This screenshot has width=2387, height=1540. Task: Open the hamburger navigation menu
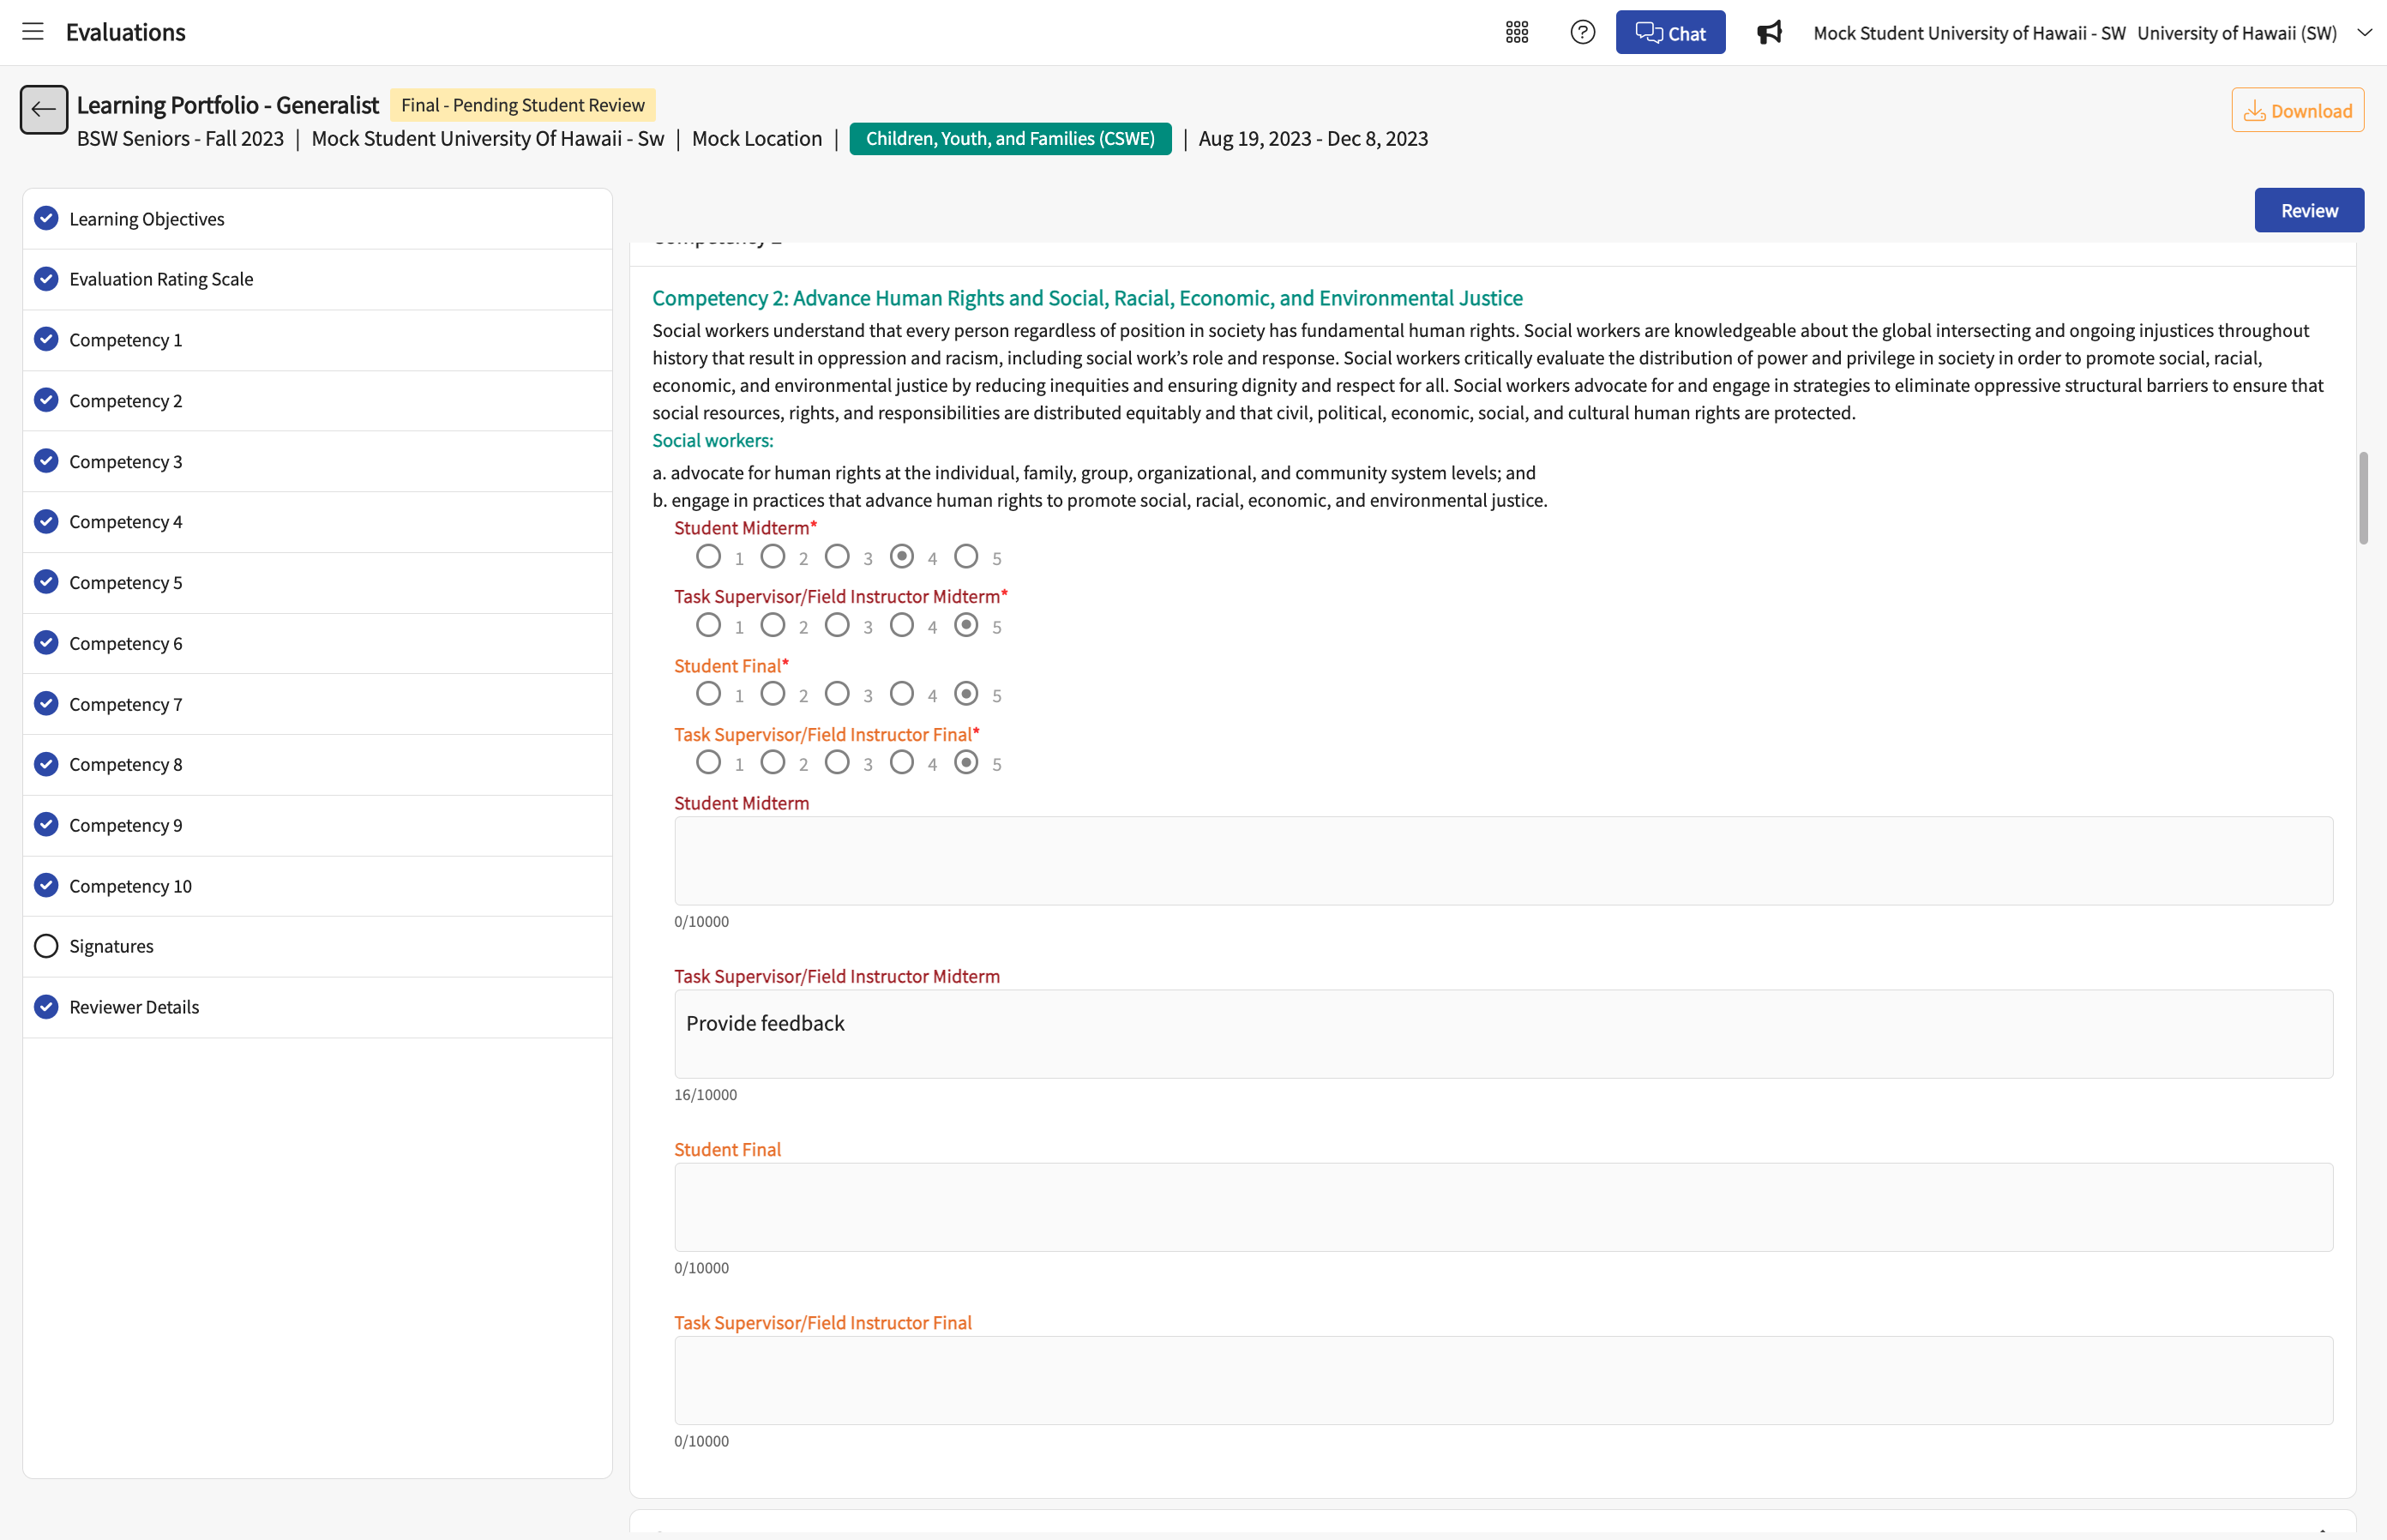click(33, 32)
